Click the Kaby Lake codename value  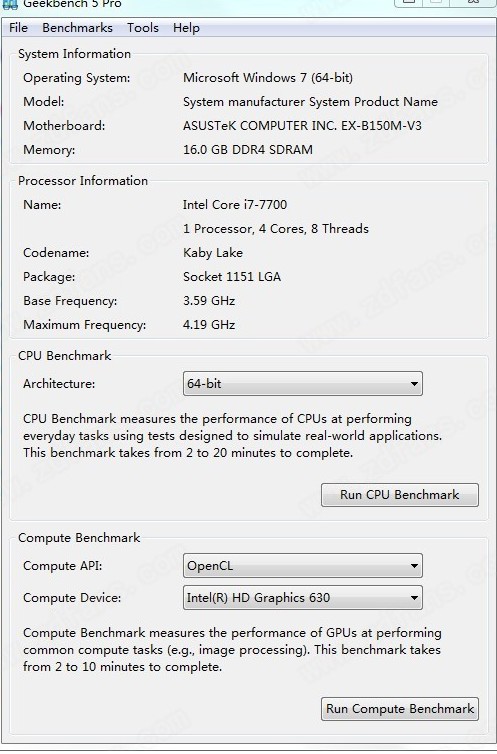[212, 253]
